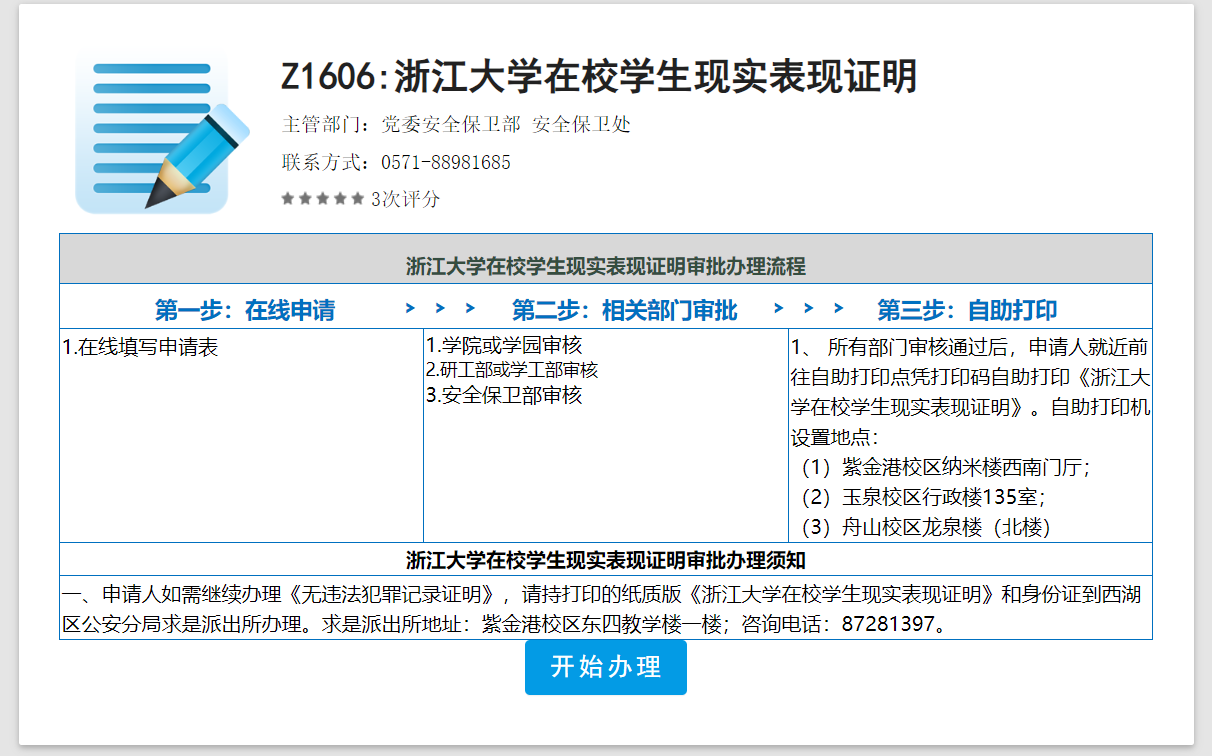Viewport: 1212px width, 756px height.
Task: Click the section header ending in 审批办理须知
Action: click(606, 560)
